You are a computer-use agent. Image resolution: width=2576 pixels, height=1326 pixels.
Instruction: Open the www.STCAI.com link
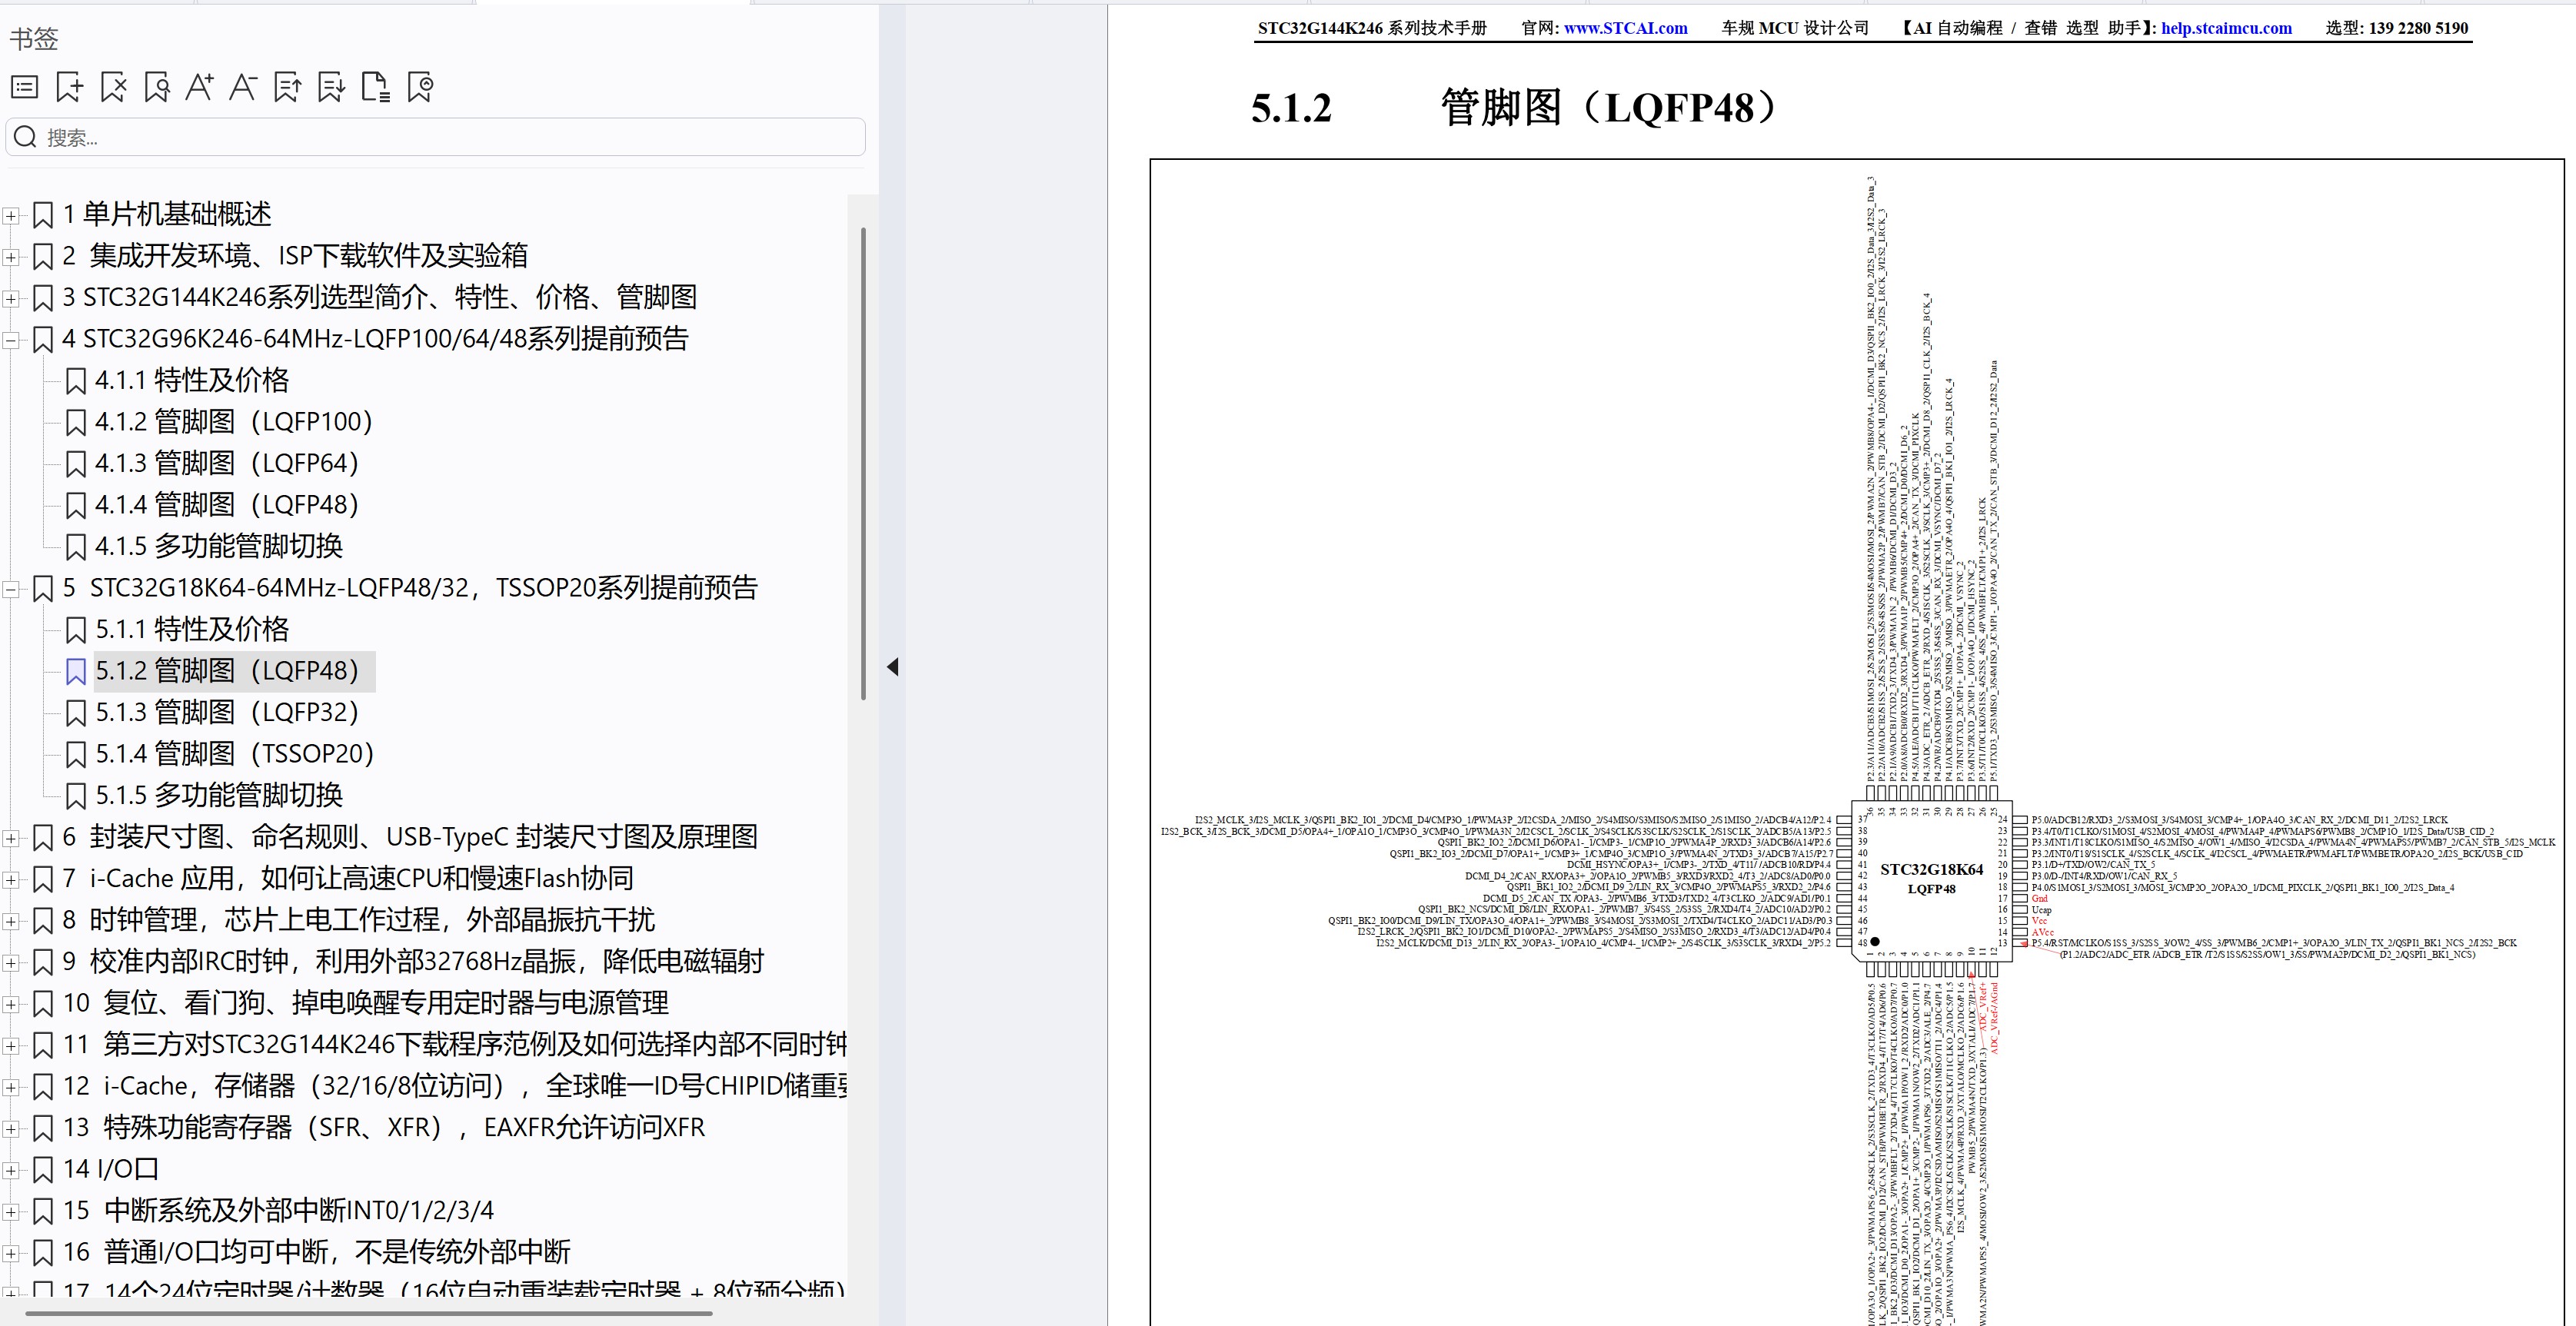point(1625,28)
